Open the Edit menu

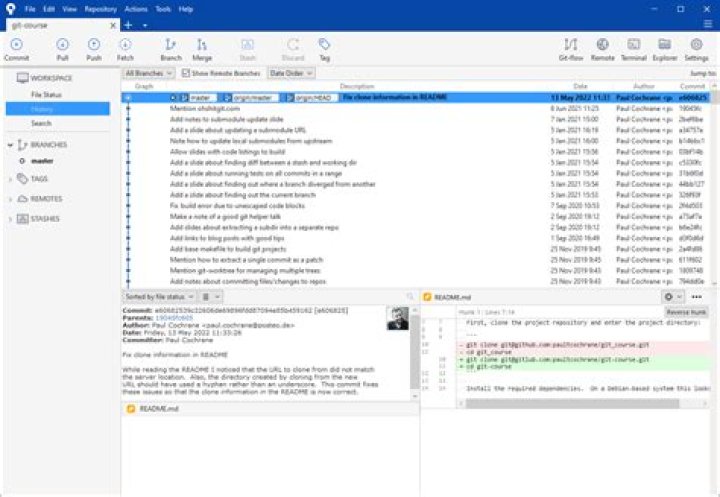(x=49, y=9)
